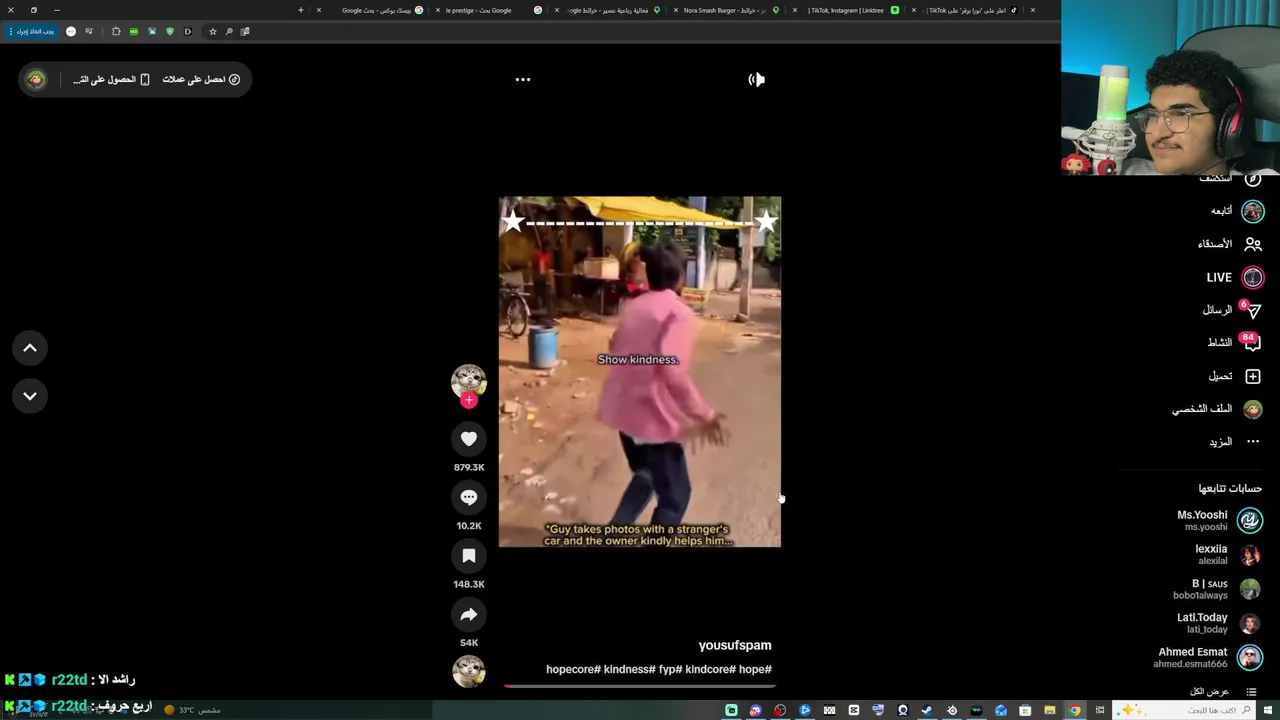The height and width of the screenshot is (720, 1280).
Task: Open Task View on the taskbar
Action: click(1100, 710)
